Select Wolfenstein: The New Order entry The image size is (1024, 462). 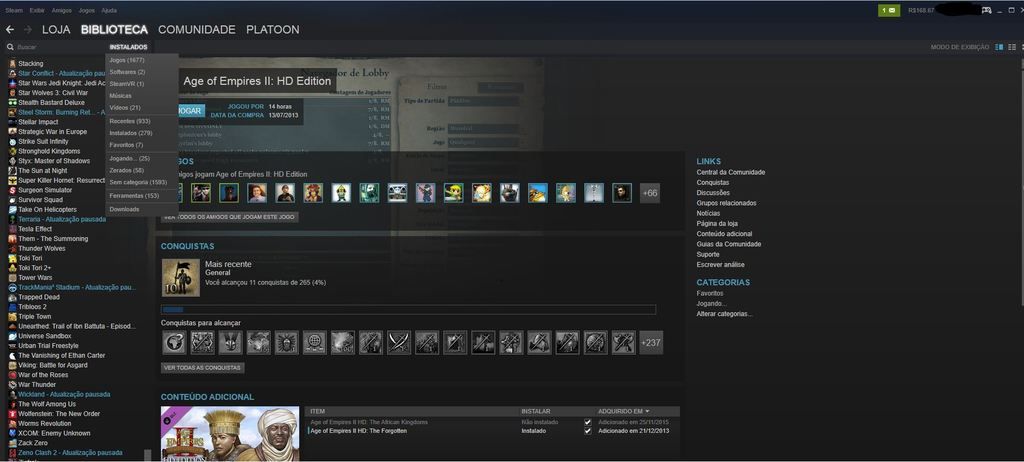click(59, 414)
